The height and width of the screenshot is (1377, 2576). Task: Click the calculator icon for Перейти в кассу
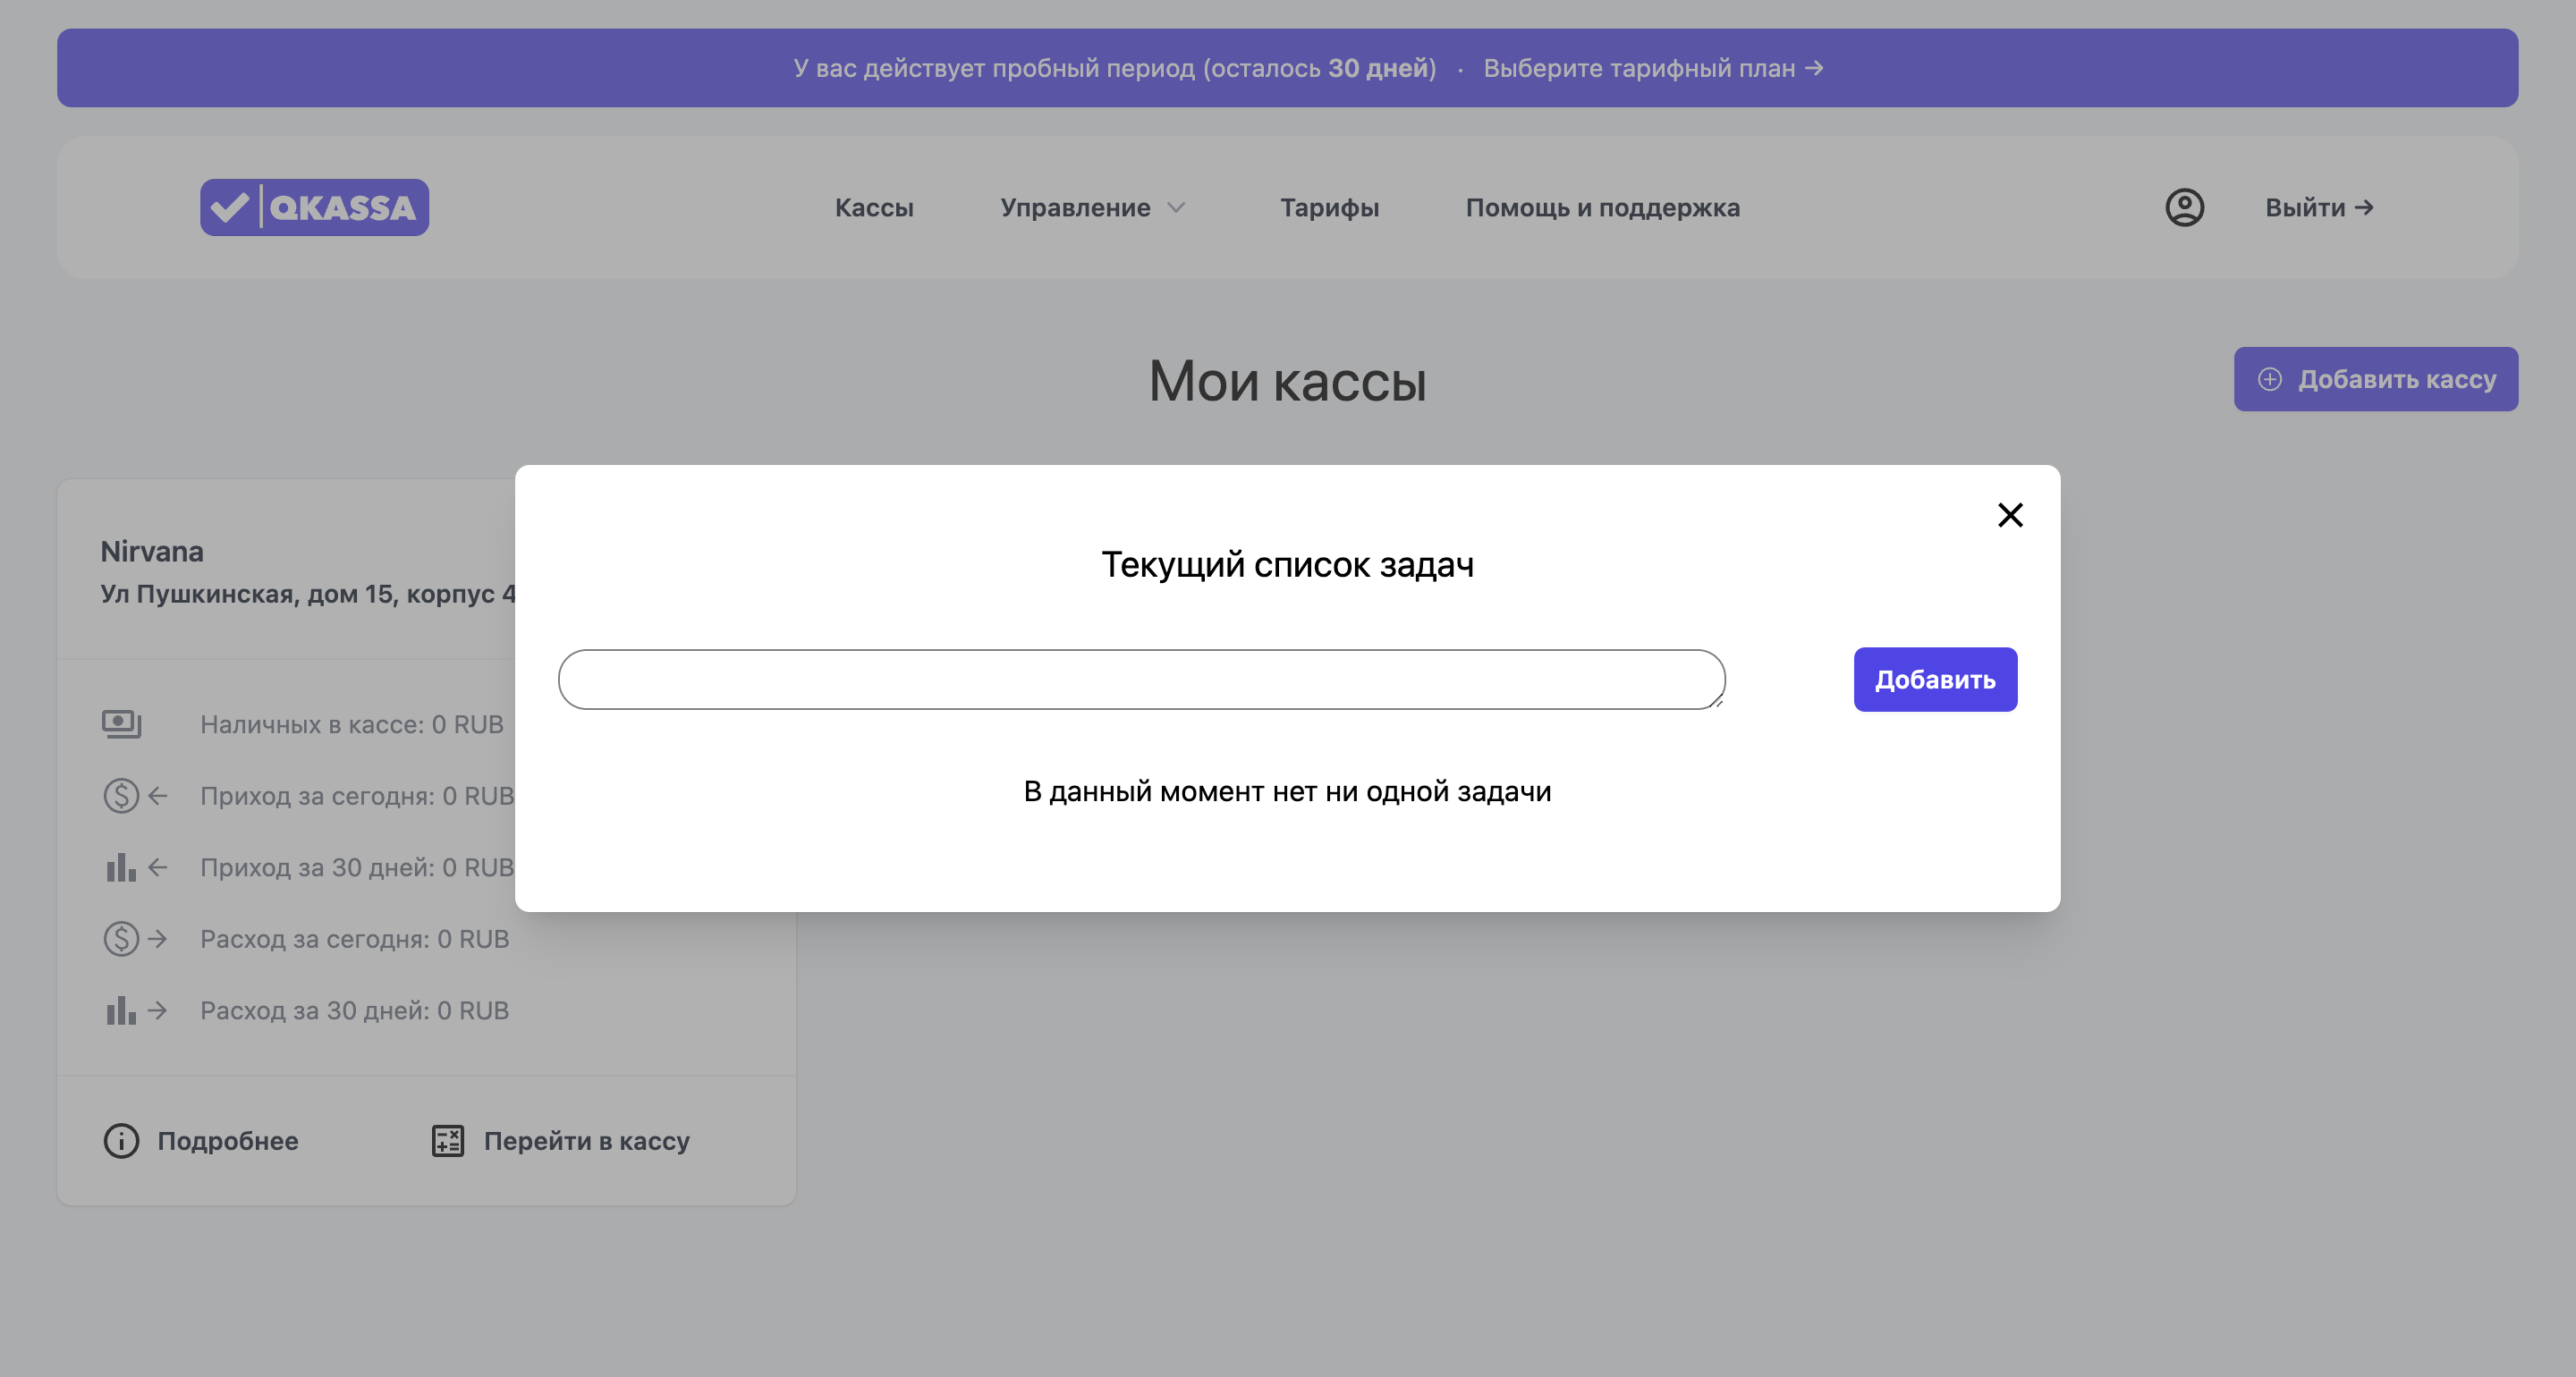[x=447, y=1141]
